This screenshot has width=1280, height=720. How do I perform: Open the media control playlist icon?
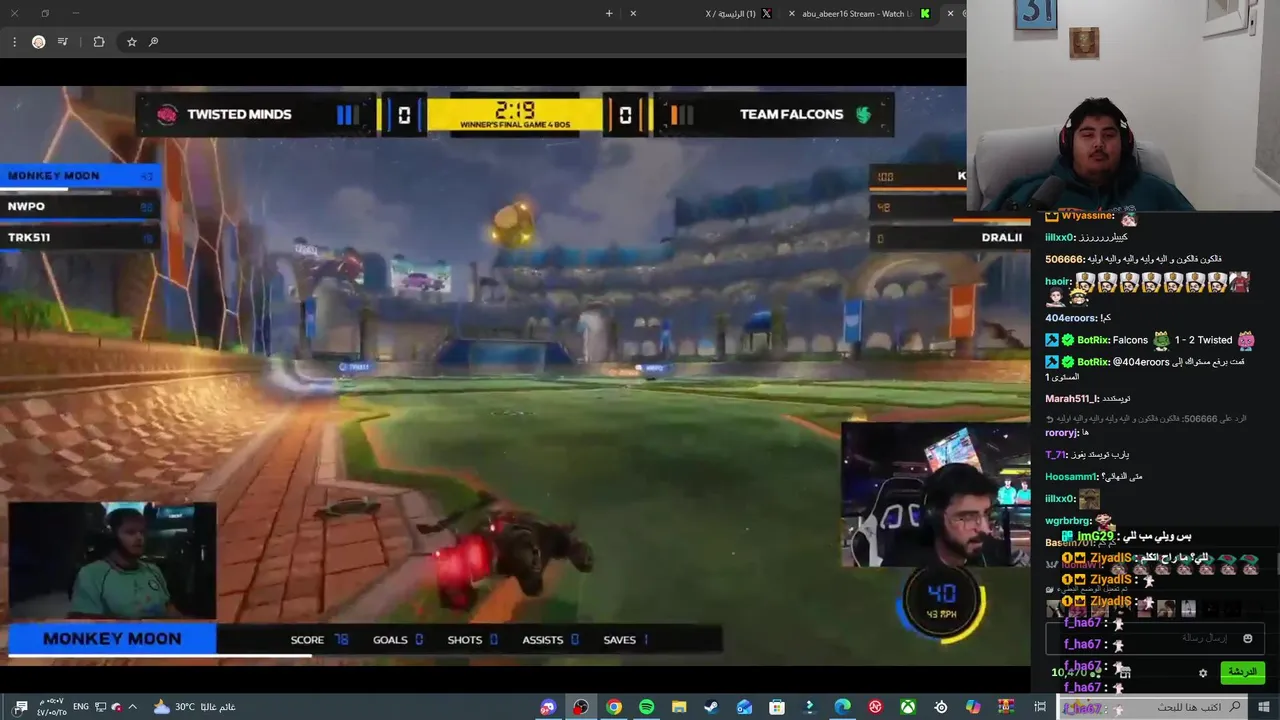point(63,42)
